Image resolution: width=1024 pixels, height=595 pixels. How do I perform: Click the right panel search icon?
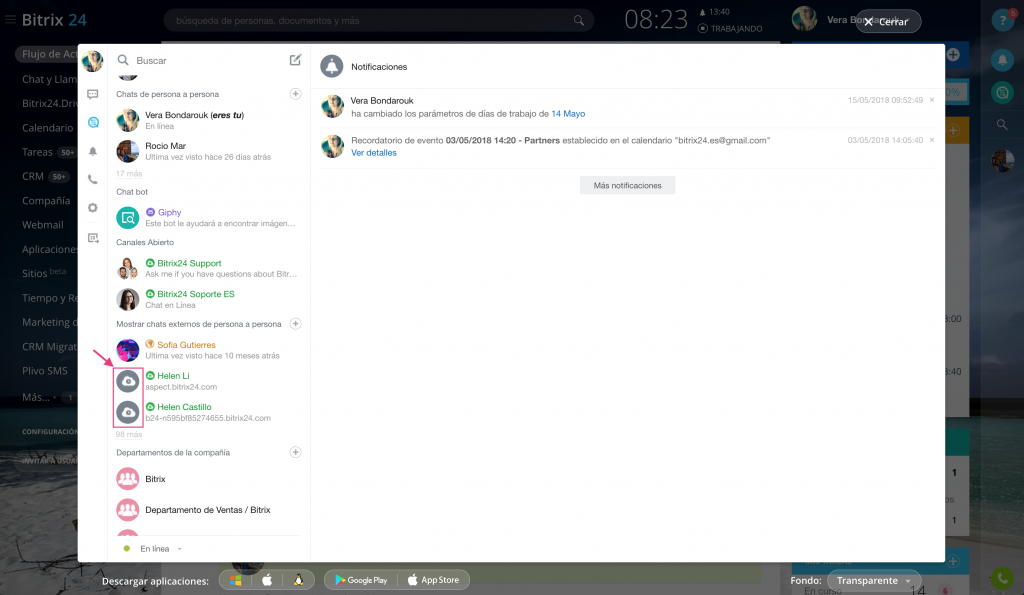pyautogui.click(x=1002, y=124)
